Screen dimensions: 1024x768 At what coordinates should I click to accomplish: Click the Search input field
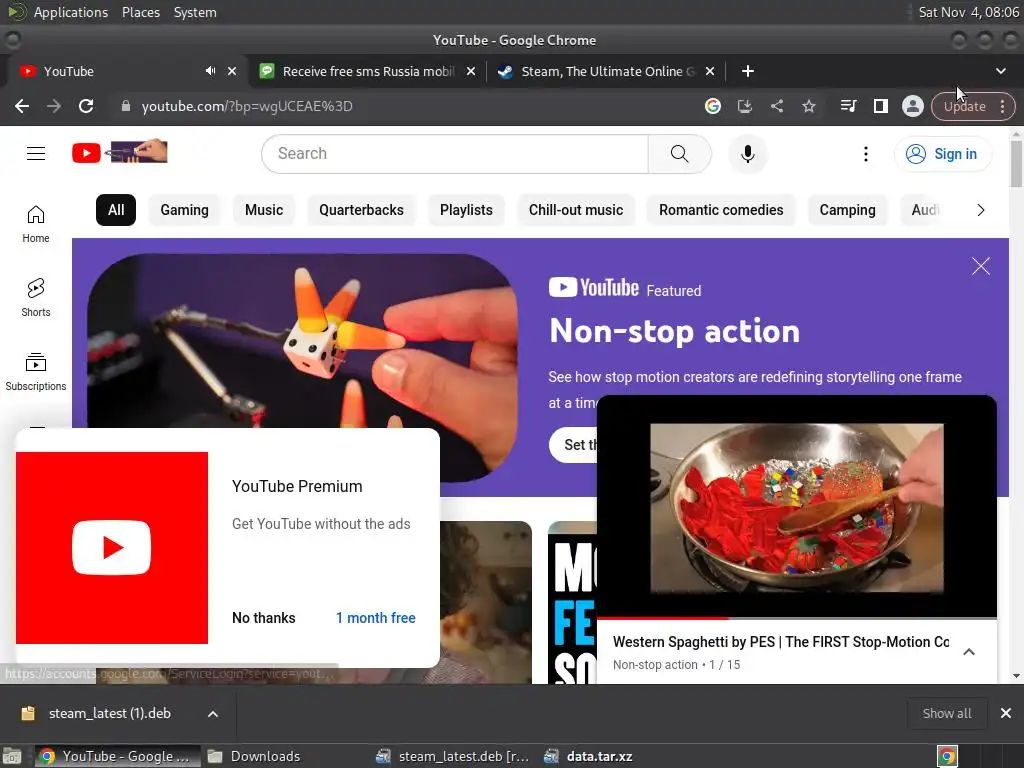point(455,154)
